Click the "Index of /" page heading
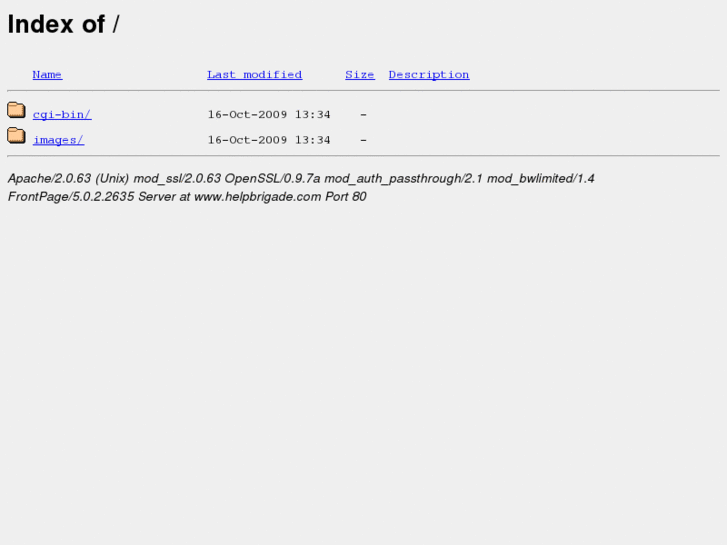The height and width of the screenshot is (545, 727). tap(64, 24)
